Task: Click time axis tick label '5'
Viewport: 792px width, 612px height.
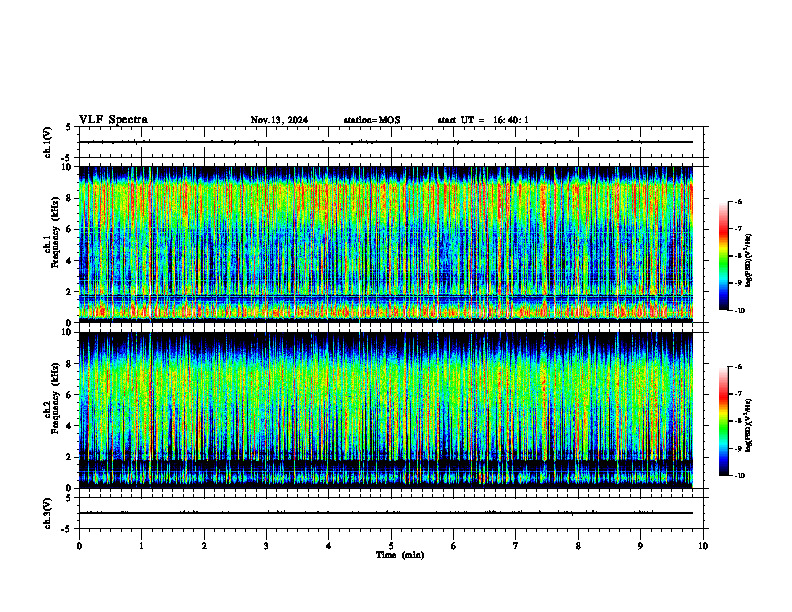Action: pyautogui.click(x=391, y=546)
